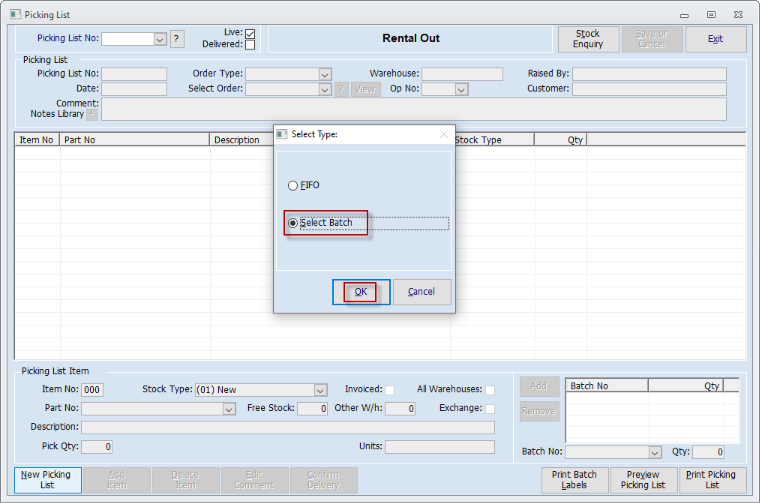Click the Warehouse field
This screenshot has height=503, width=760.
[462, 74]
